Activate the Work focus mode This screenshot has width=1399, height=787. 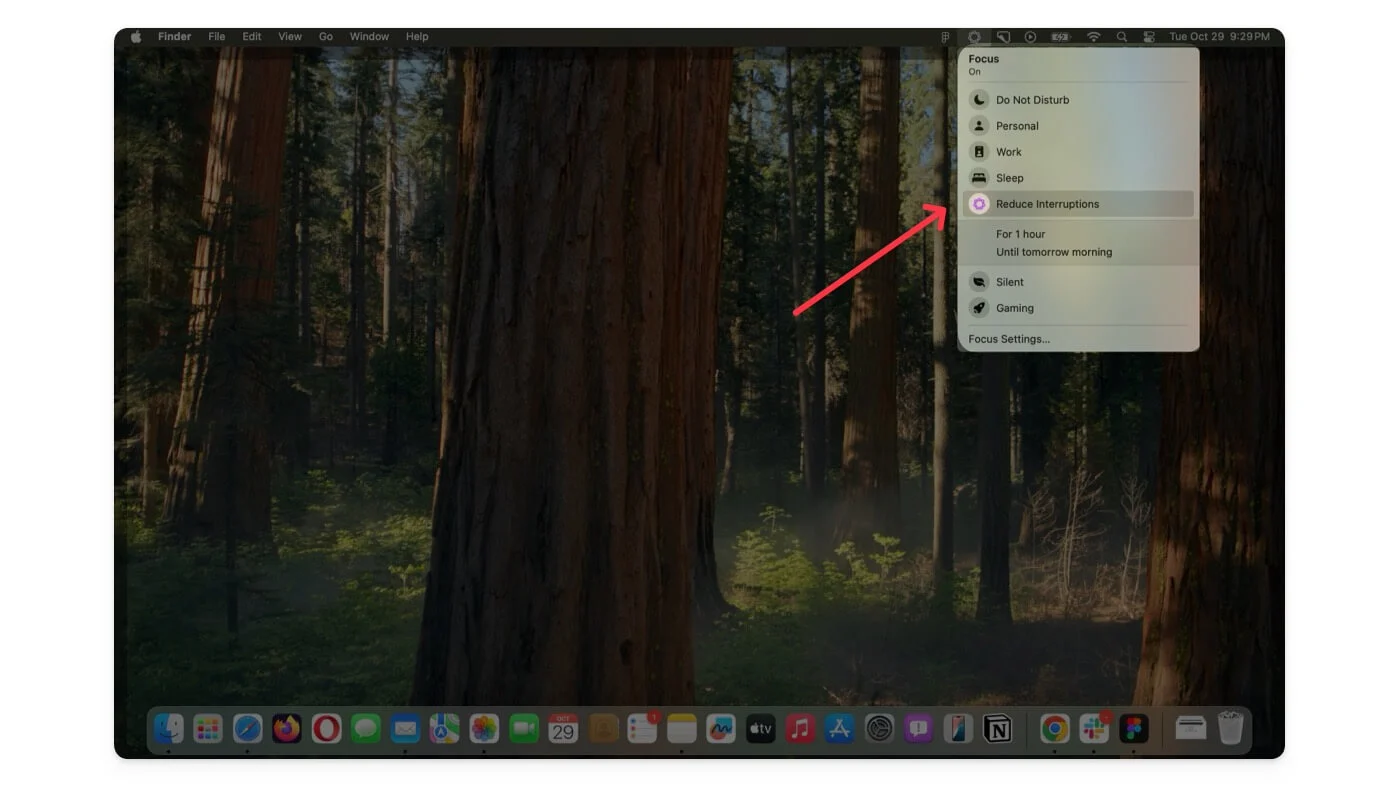(1078, 152)
